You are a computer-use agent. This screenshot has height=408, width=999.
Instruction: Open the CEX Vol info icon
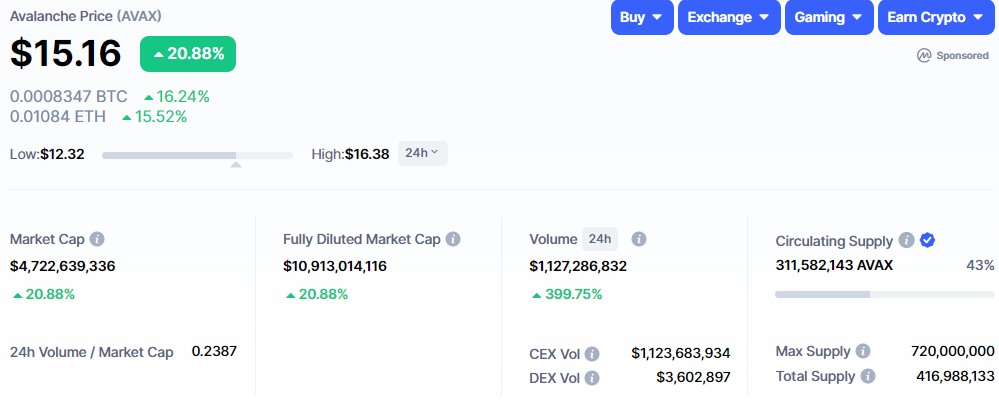(592, 354)
